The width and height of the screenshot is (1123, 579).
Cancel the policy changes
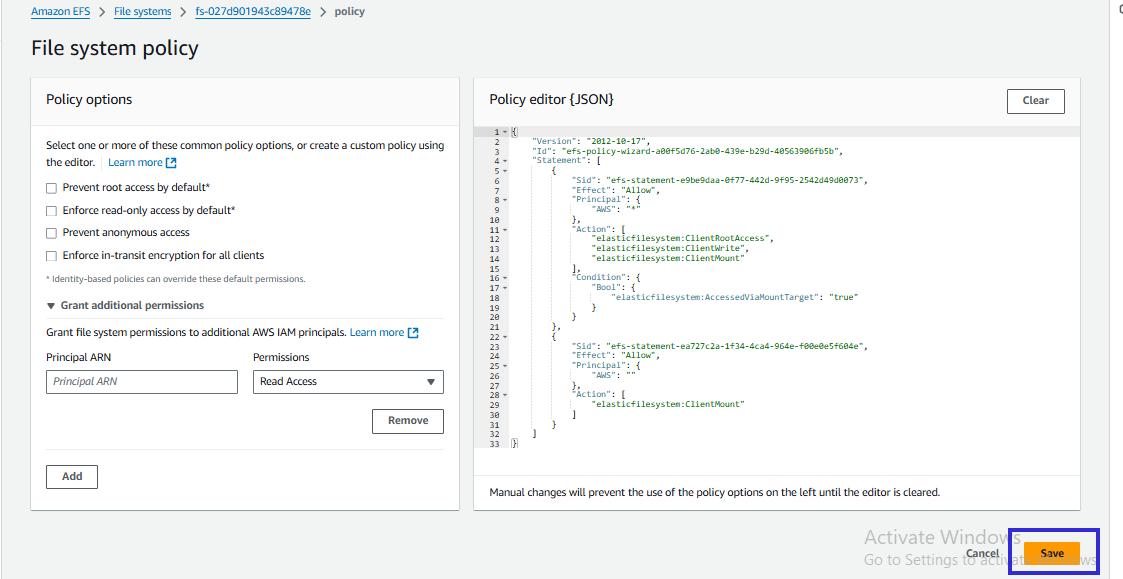click(983, 553)
